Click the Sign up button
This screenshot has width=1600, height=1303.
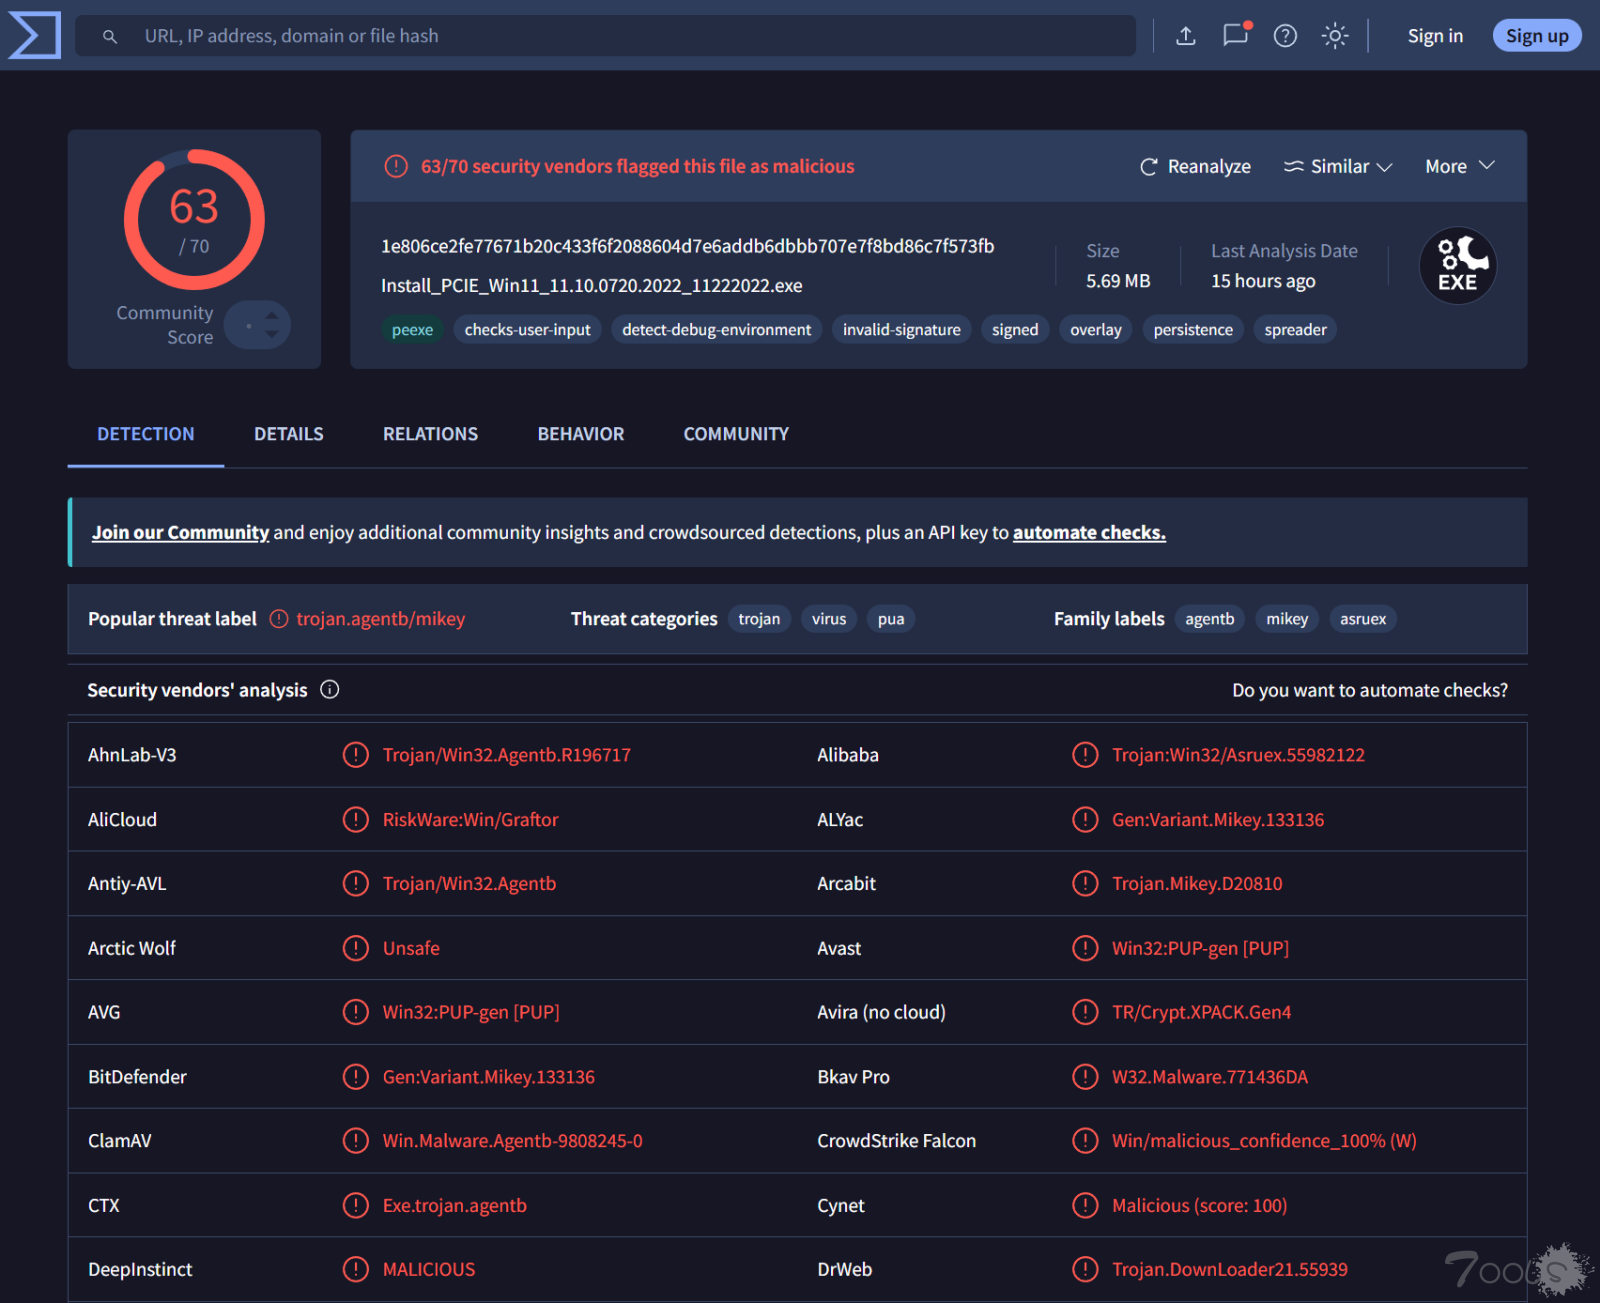1537,36
